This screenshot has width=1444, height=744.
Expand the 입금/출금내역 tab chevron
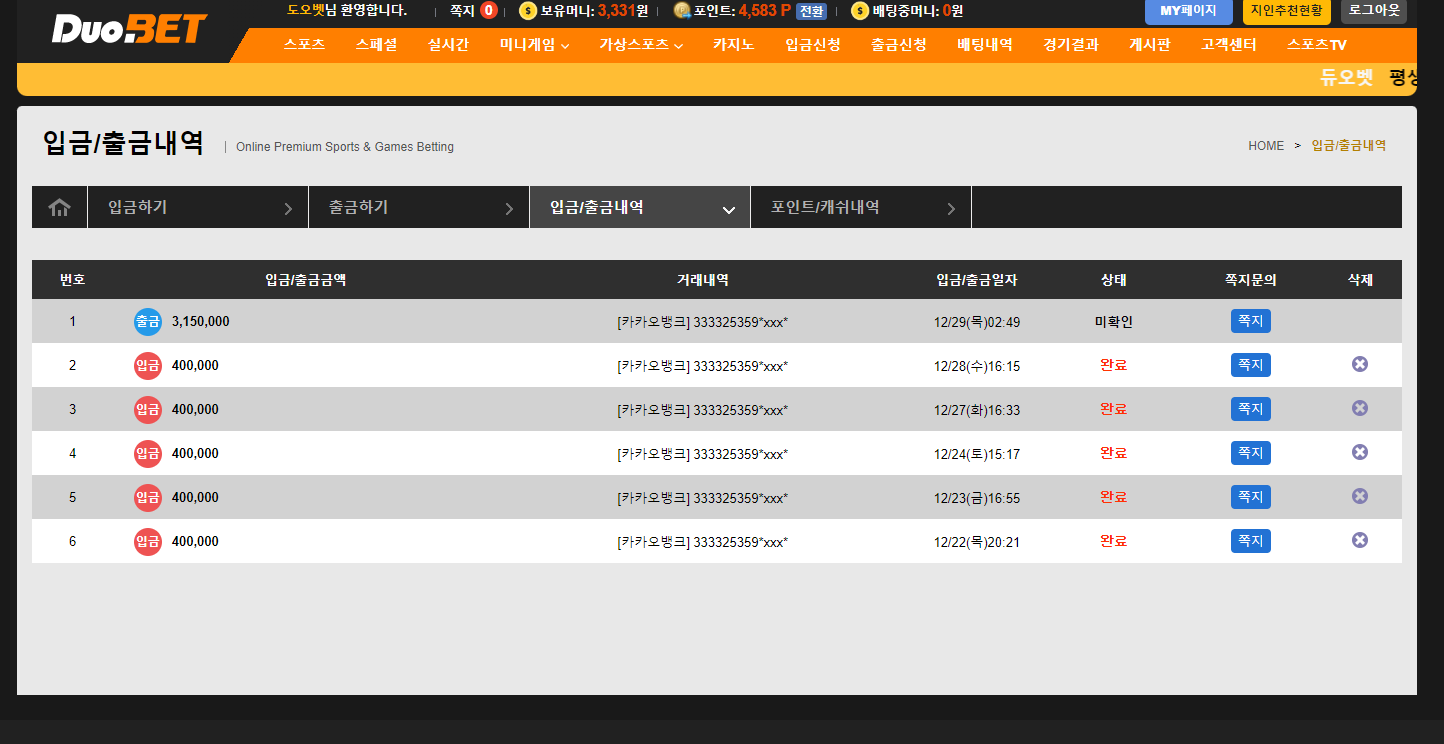(x=729, y=209)
